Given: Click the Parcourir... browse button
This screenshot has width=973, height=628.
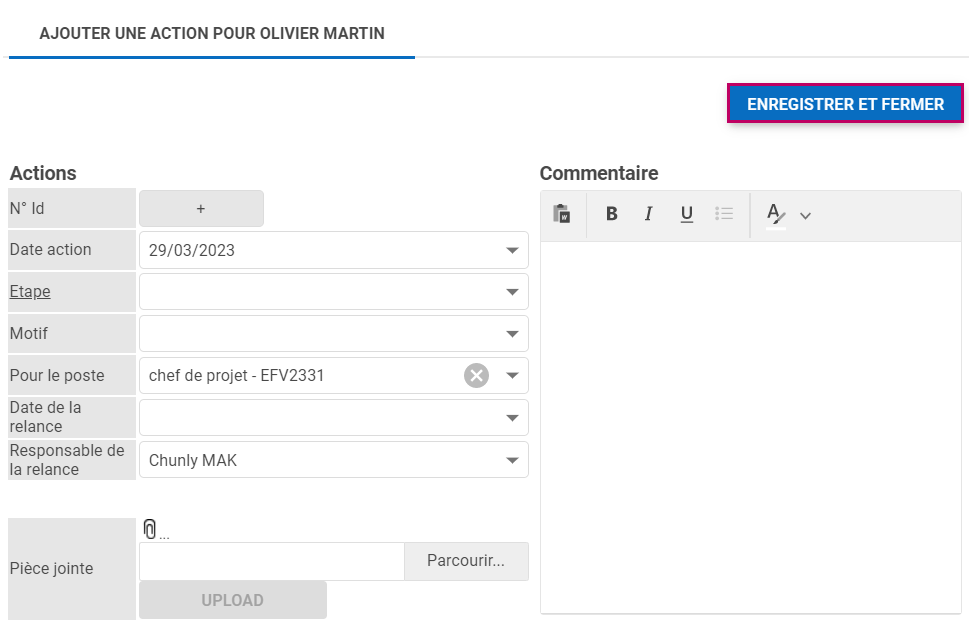Looking at the screenshot, I should (x=465, y=561).
